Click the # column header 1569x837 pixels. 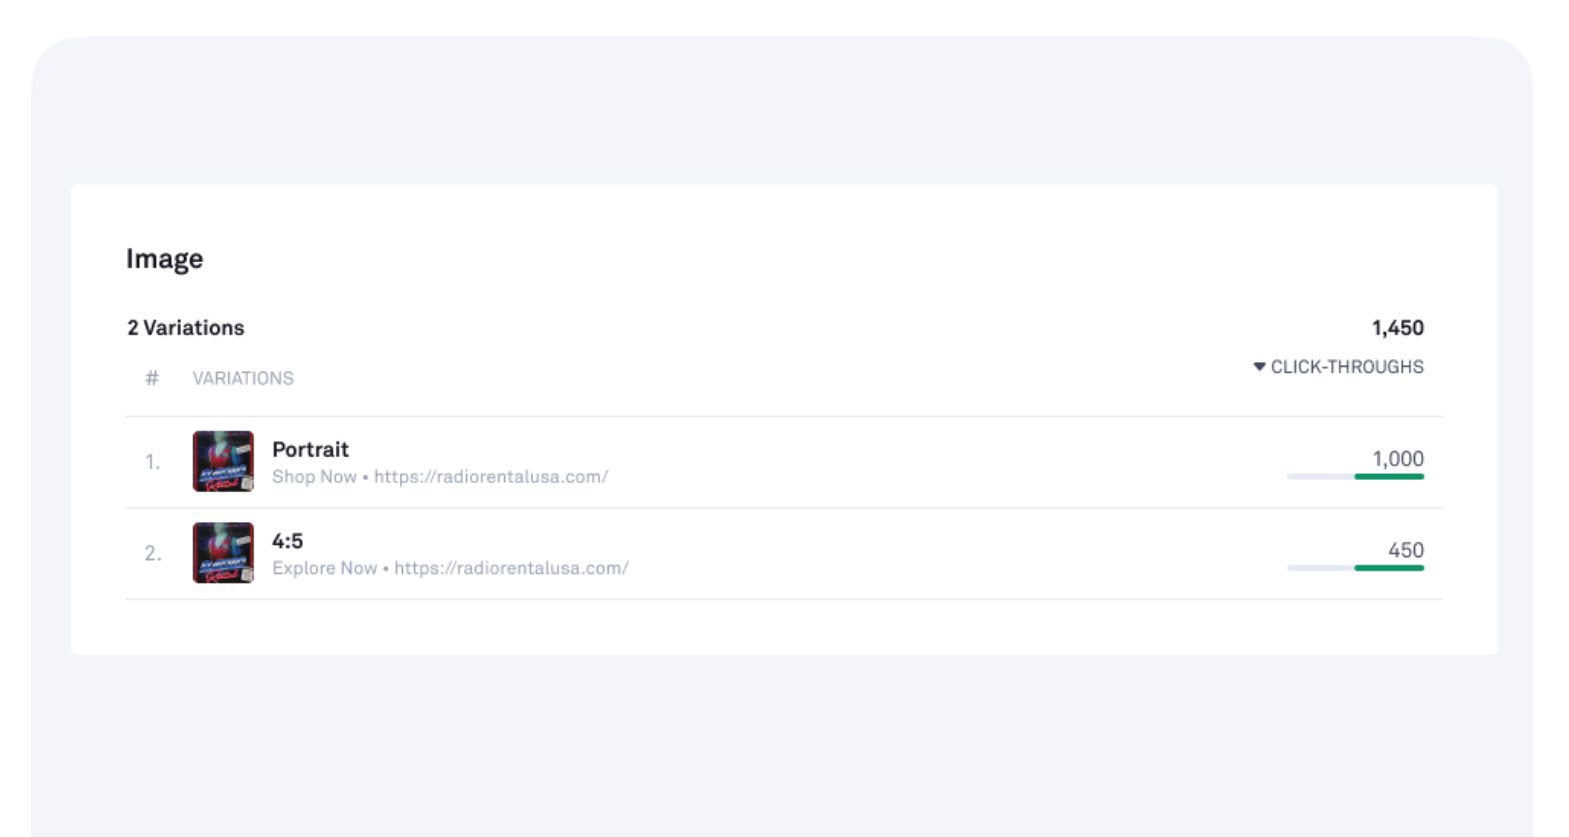click(x=152, y=378)
